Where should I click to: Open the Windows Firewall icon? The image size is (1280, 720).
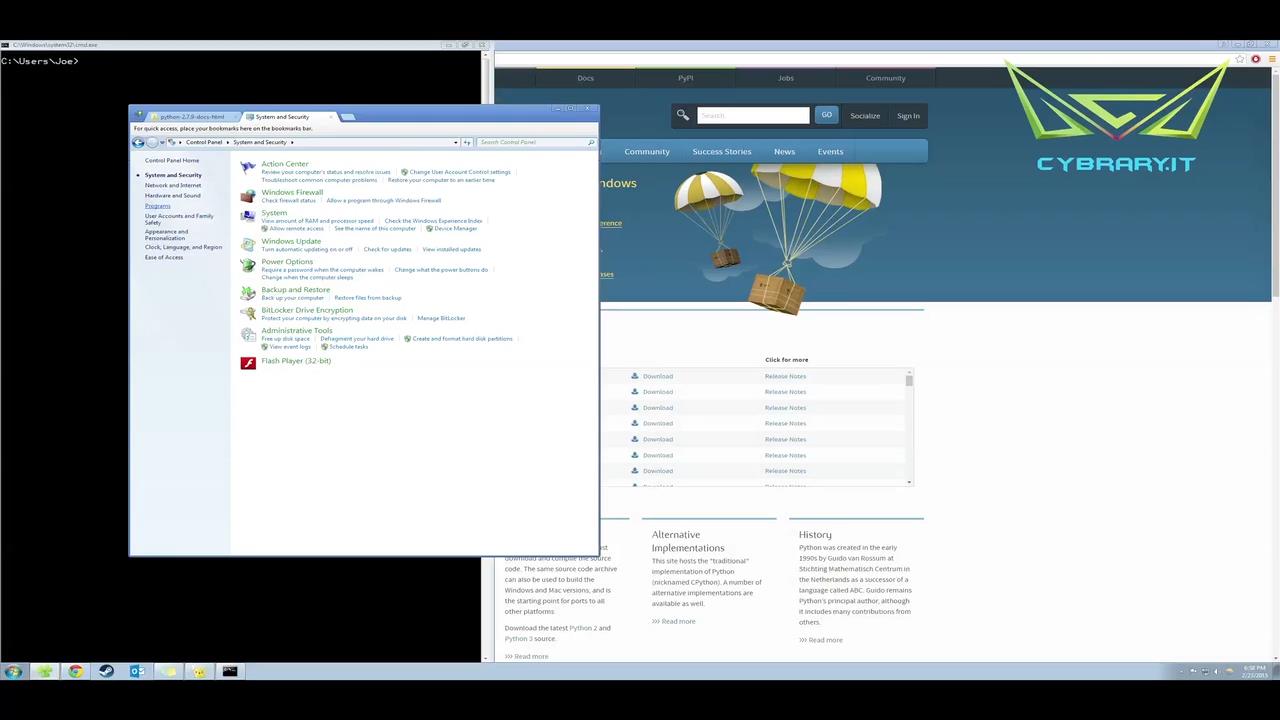(x=248, y=196)
